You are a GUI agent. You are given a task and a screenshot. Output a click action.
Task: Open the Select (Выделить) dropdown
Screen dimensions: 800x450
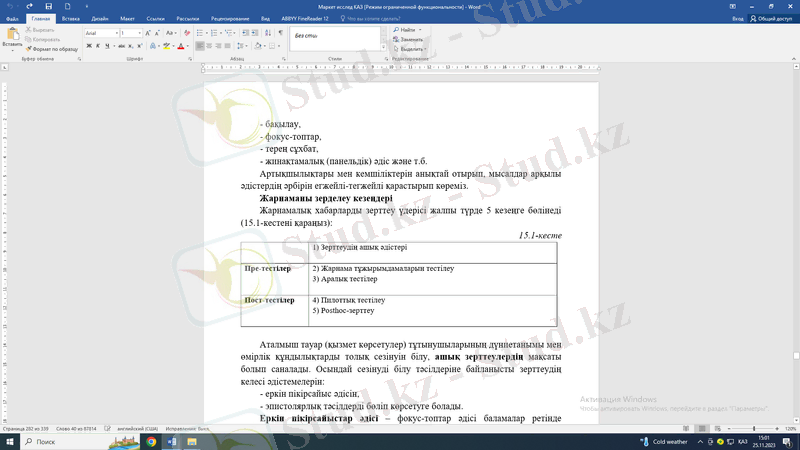[x=410, y=49]
